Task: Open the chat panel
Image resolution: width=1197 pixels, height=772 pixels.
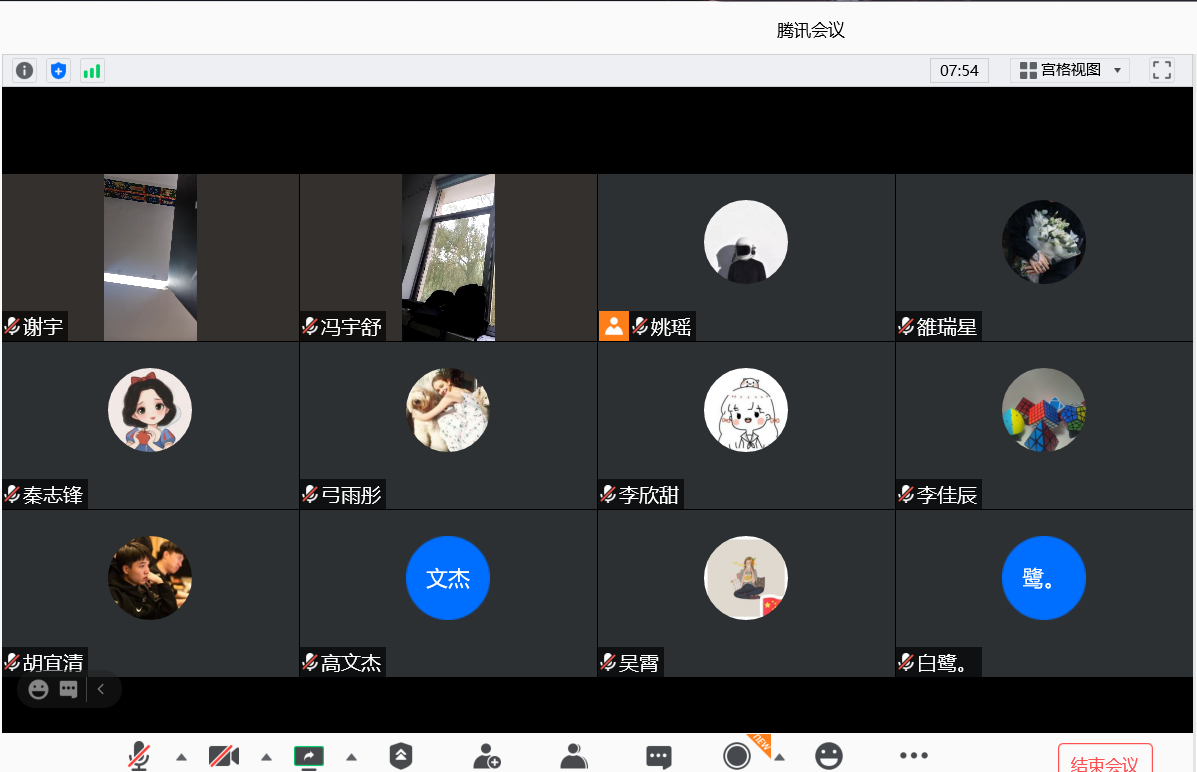Action: click(x=658, y=757)
